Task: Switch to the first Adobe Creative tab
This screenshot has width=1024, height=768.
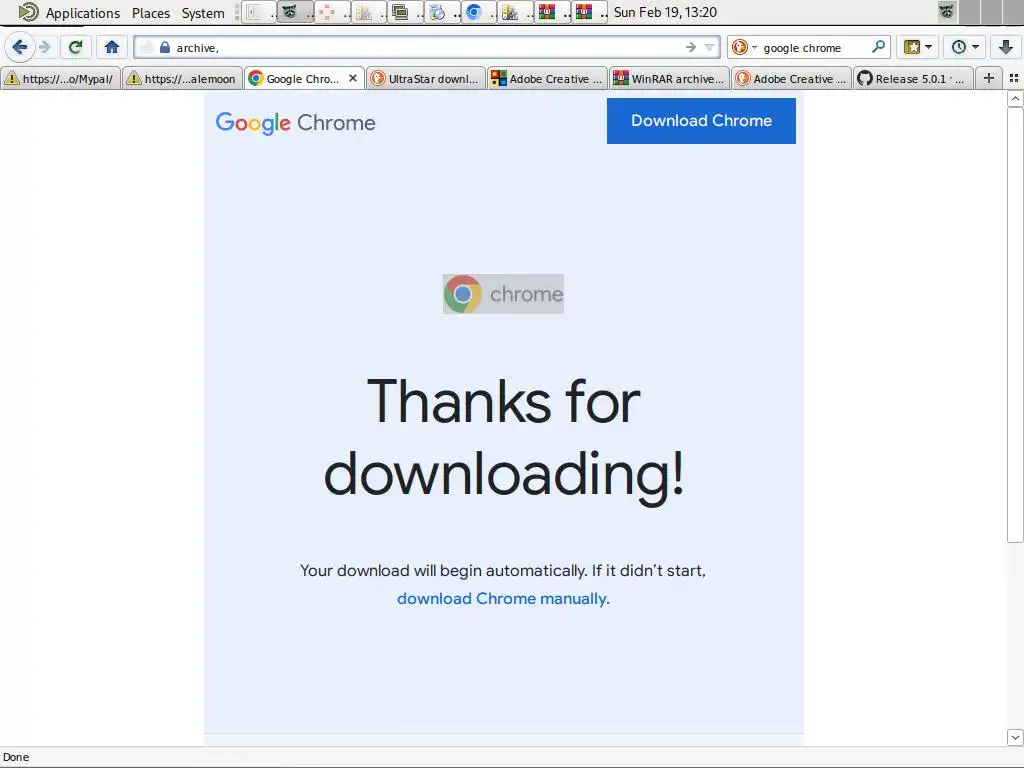Action: tap(547, 78)
